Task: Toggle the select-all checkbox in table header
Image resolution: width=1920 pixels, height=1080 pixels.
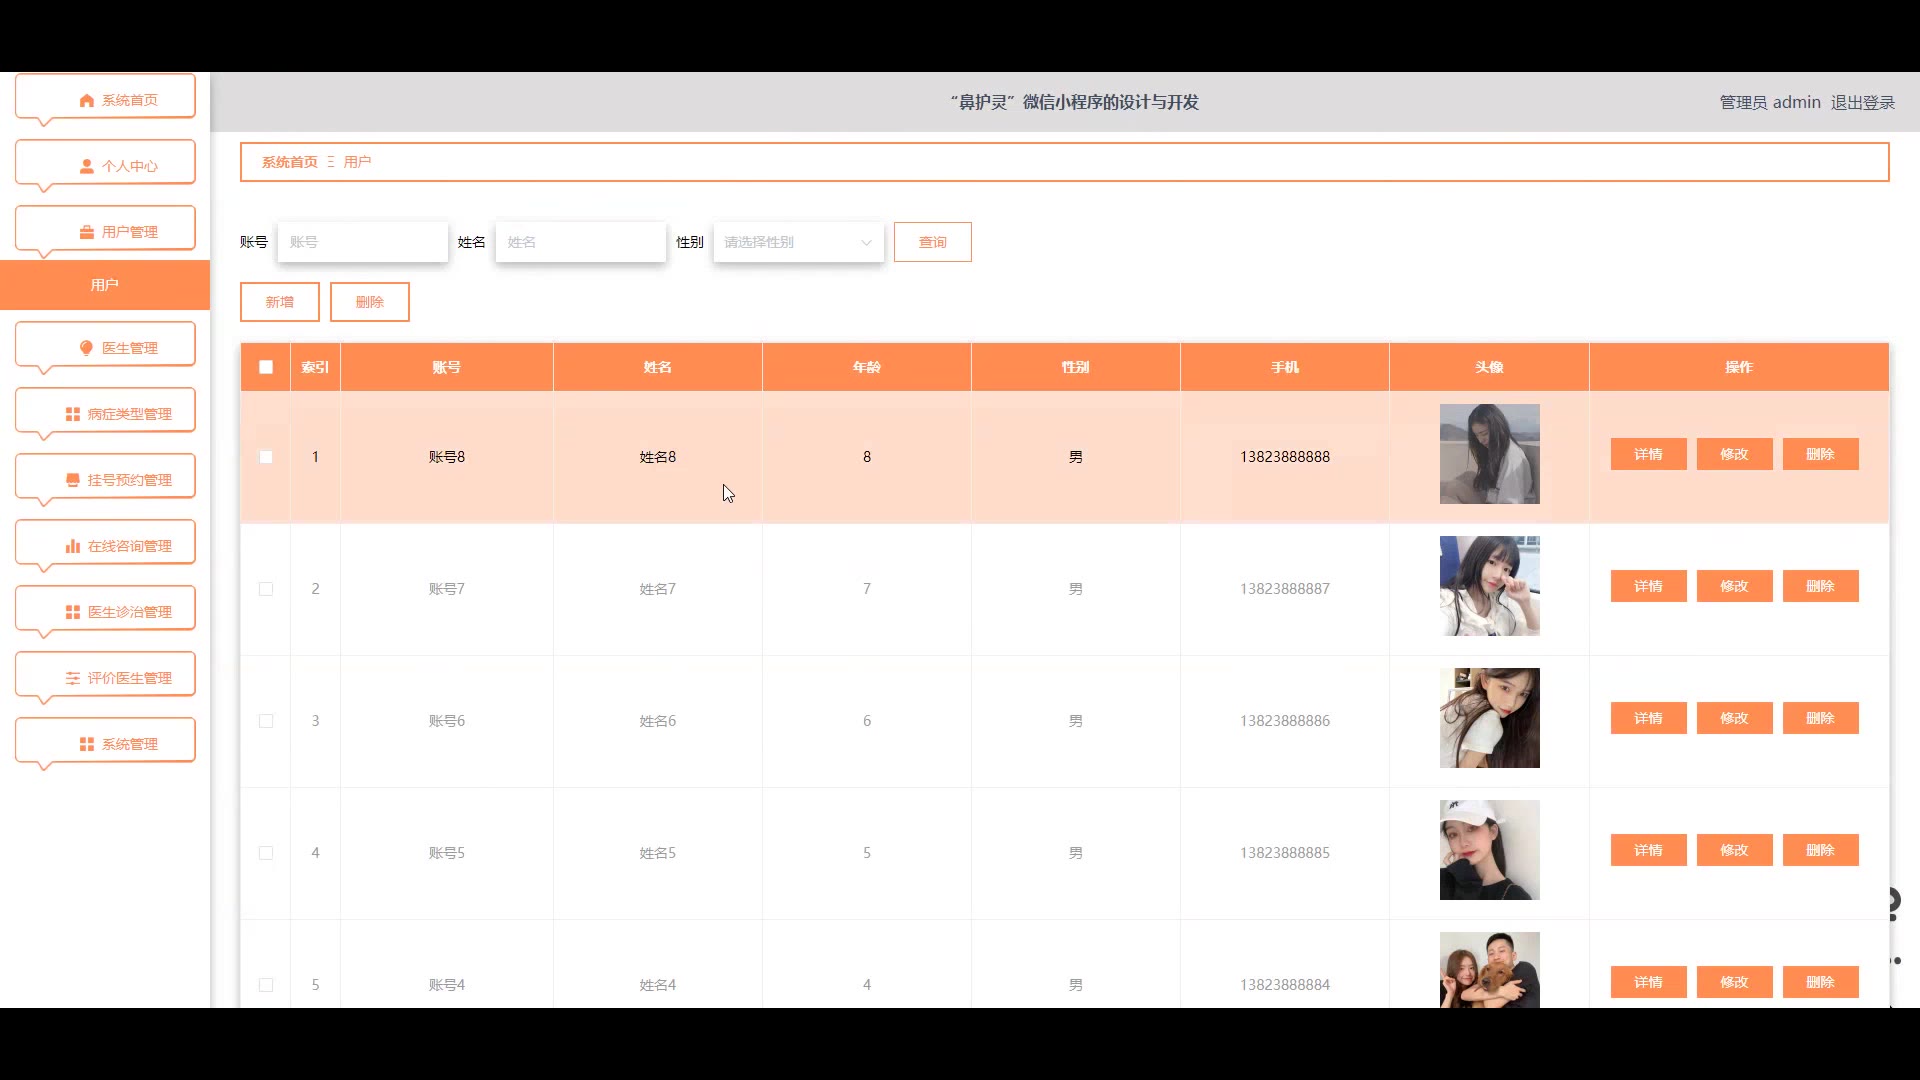Action: (x=266, y=367)
